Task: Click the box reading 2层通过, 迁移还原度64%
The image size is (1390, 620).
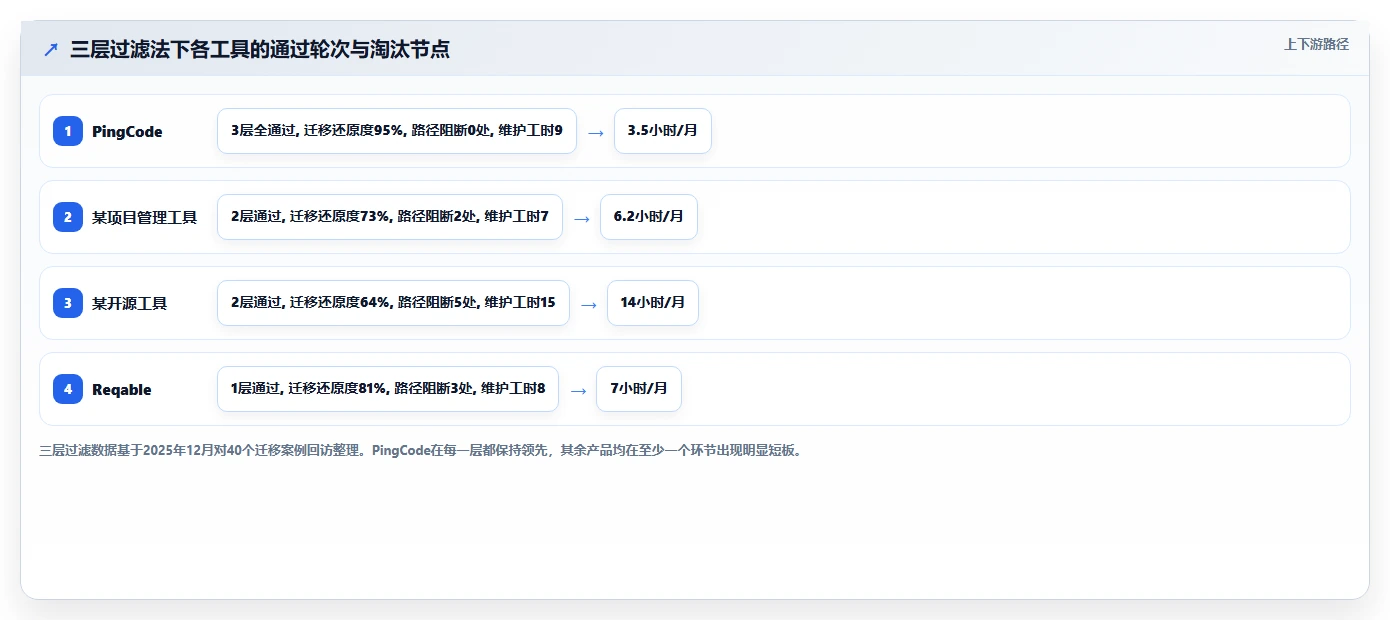Action: (393, 303)
